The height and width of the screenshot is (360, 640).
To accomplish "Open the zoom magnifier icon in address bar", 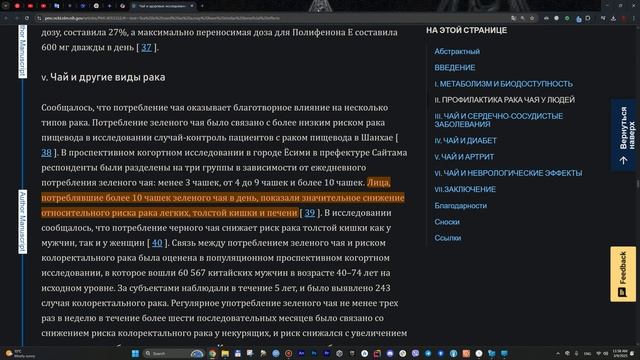I will pyautogui.click(x=523, y=18).
